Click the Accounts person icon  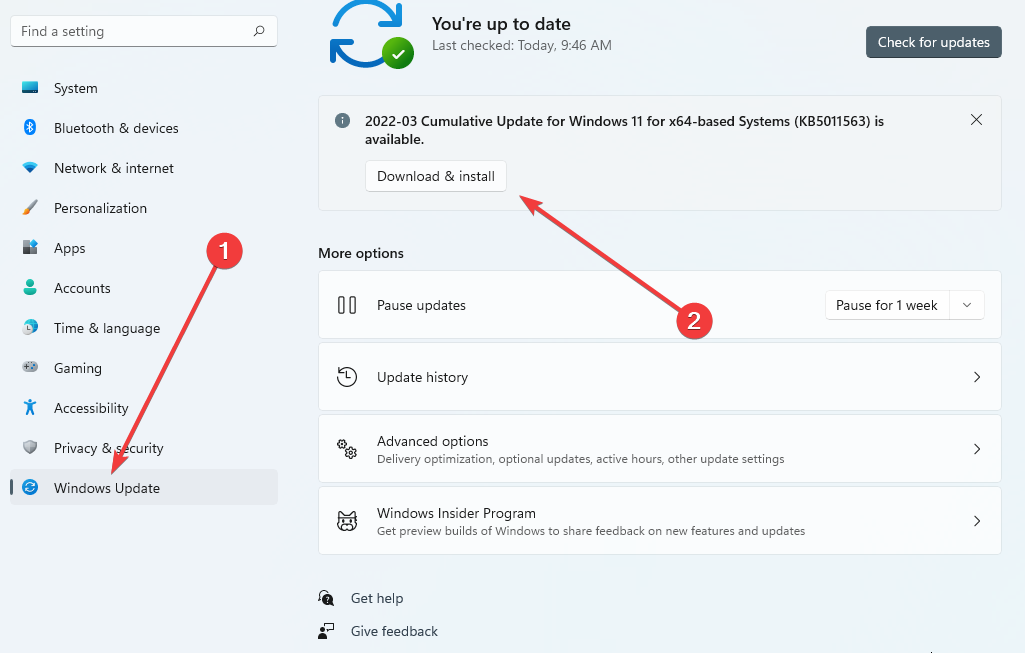tap(30, 288)
